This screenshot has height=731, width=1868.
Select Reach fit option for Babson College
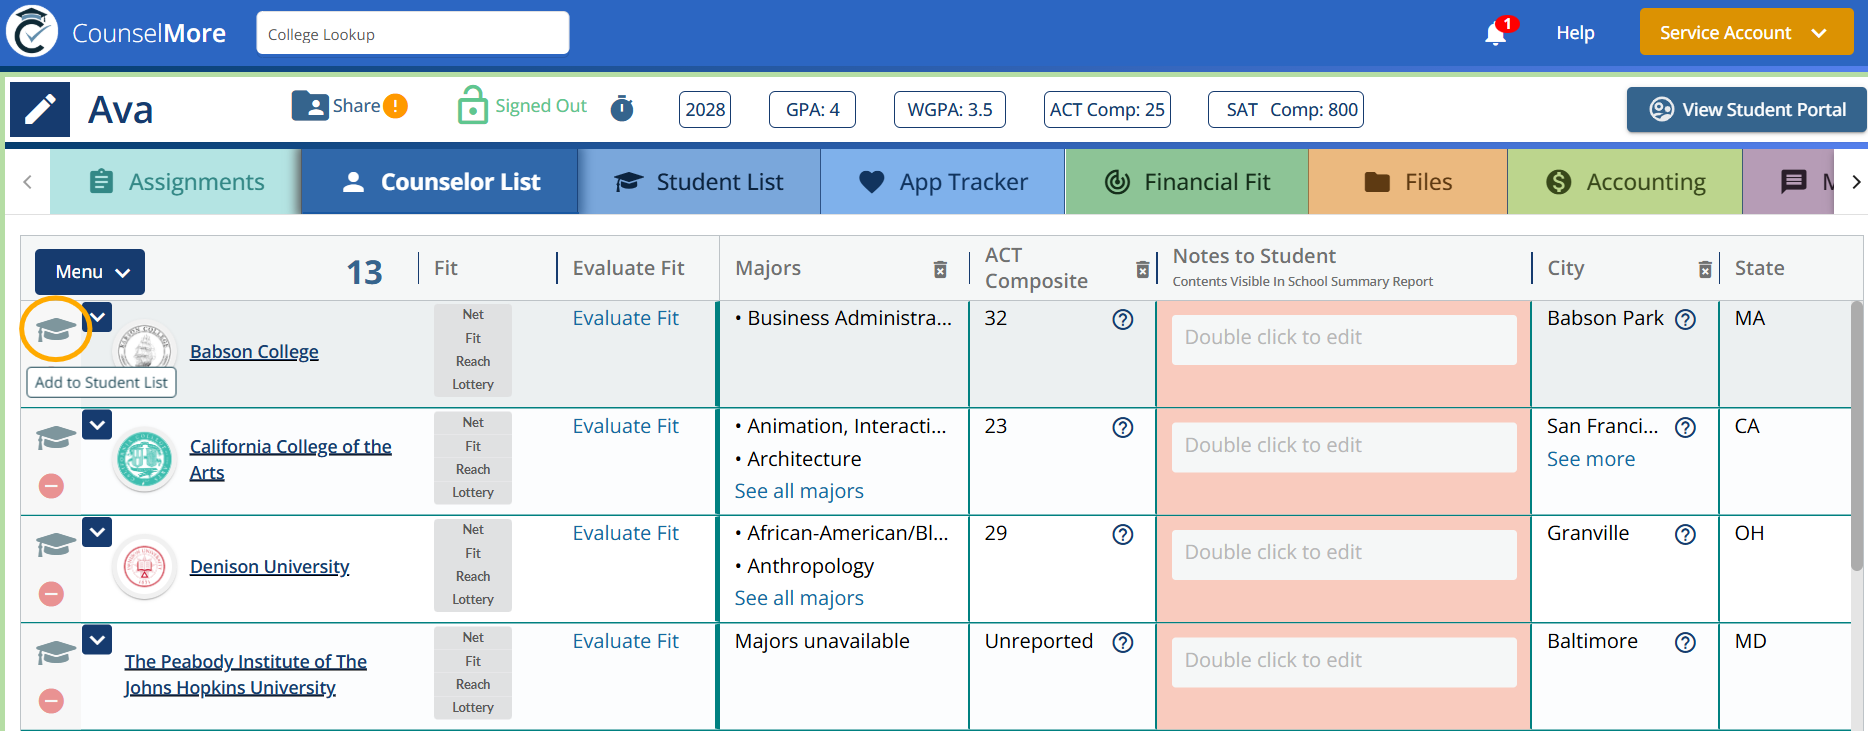[473, 362]
